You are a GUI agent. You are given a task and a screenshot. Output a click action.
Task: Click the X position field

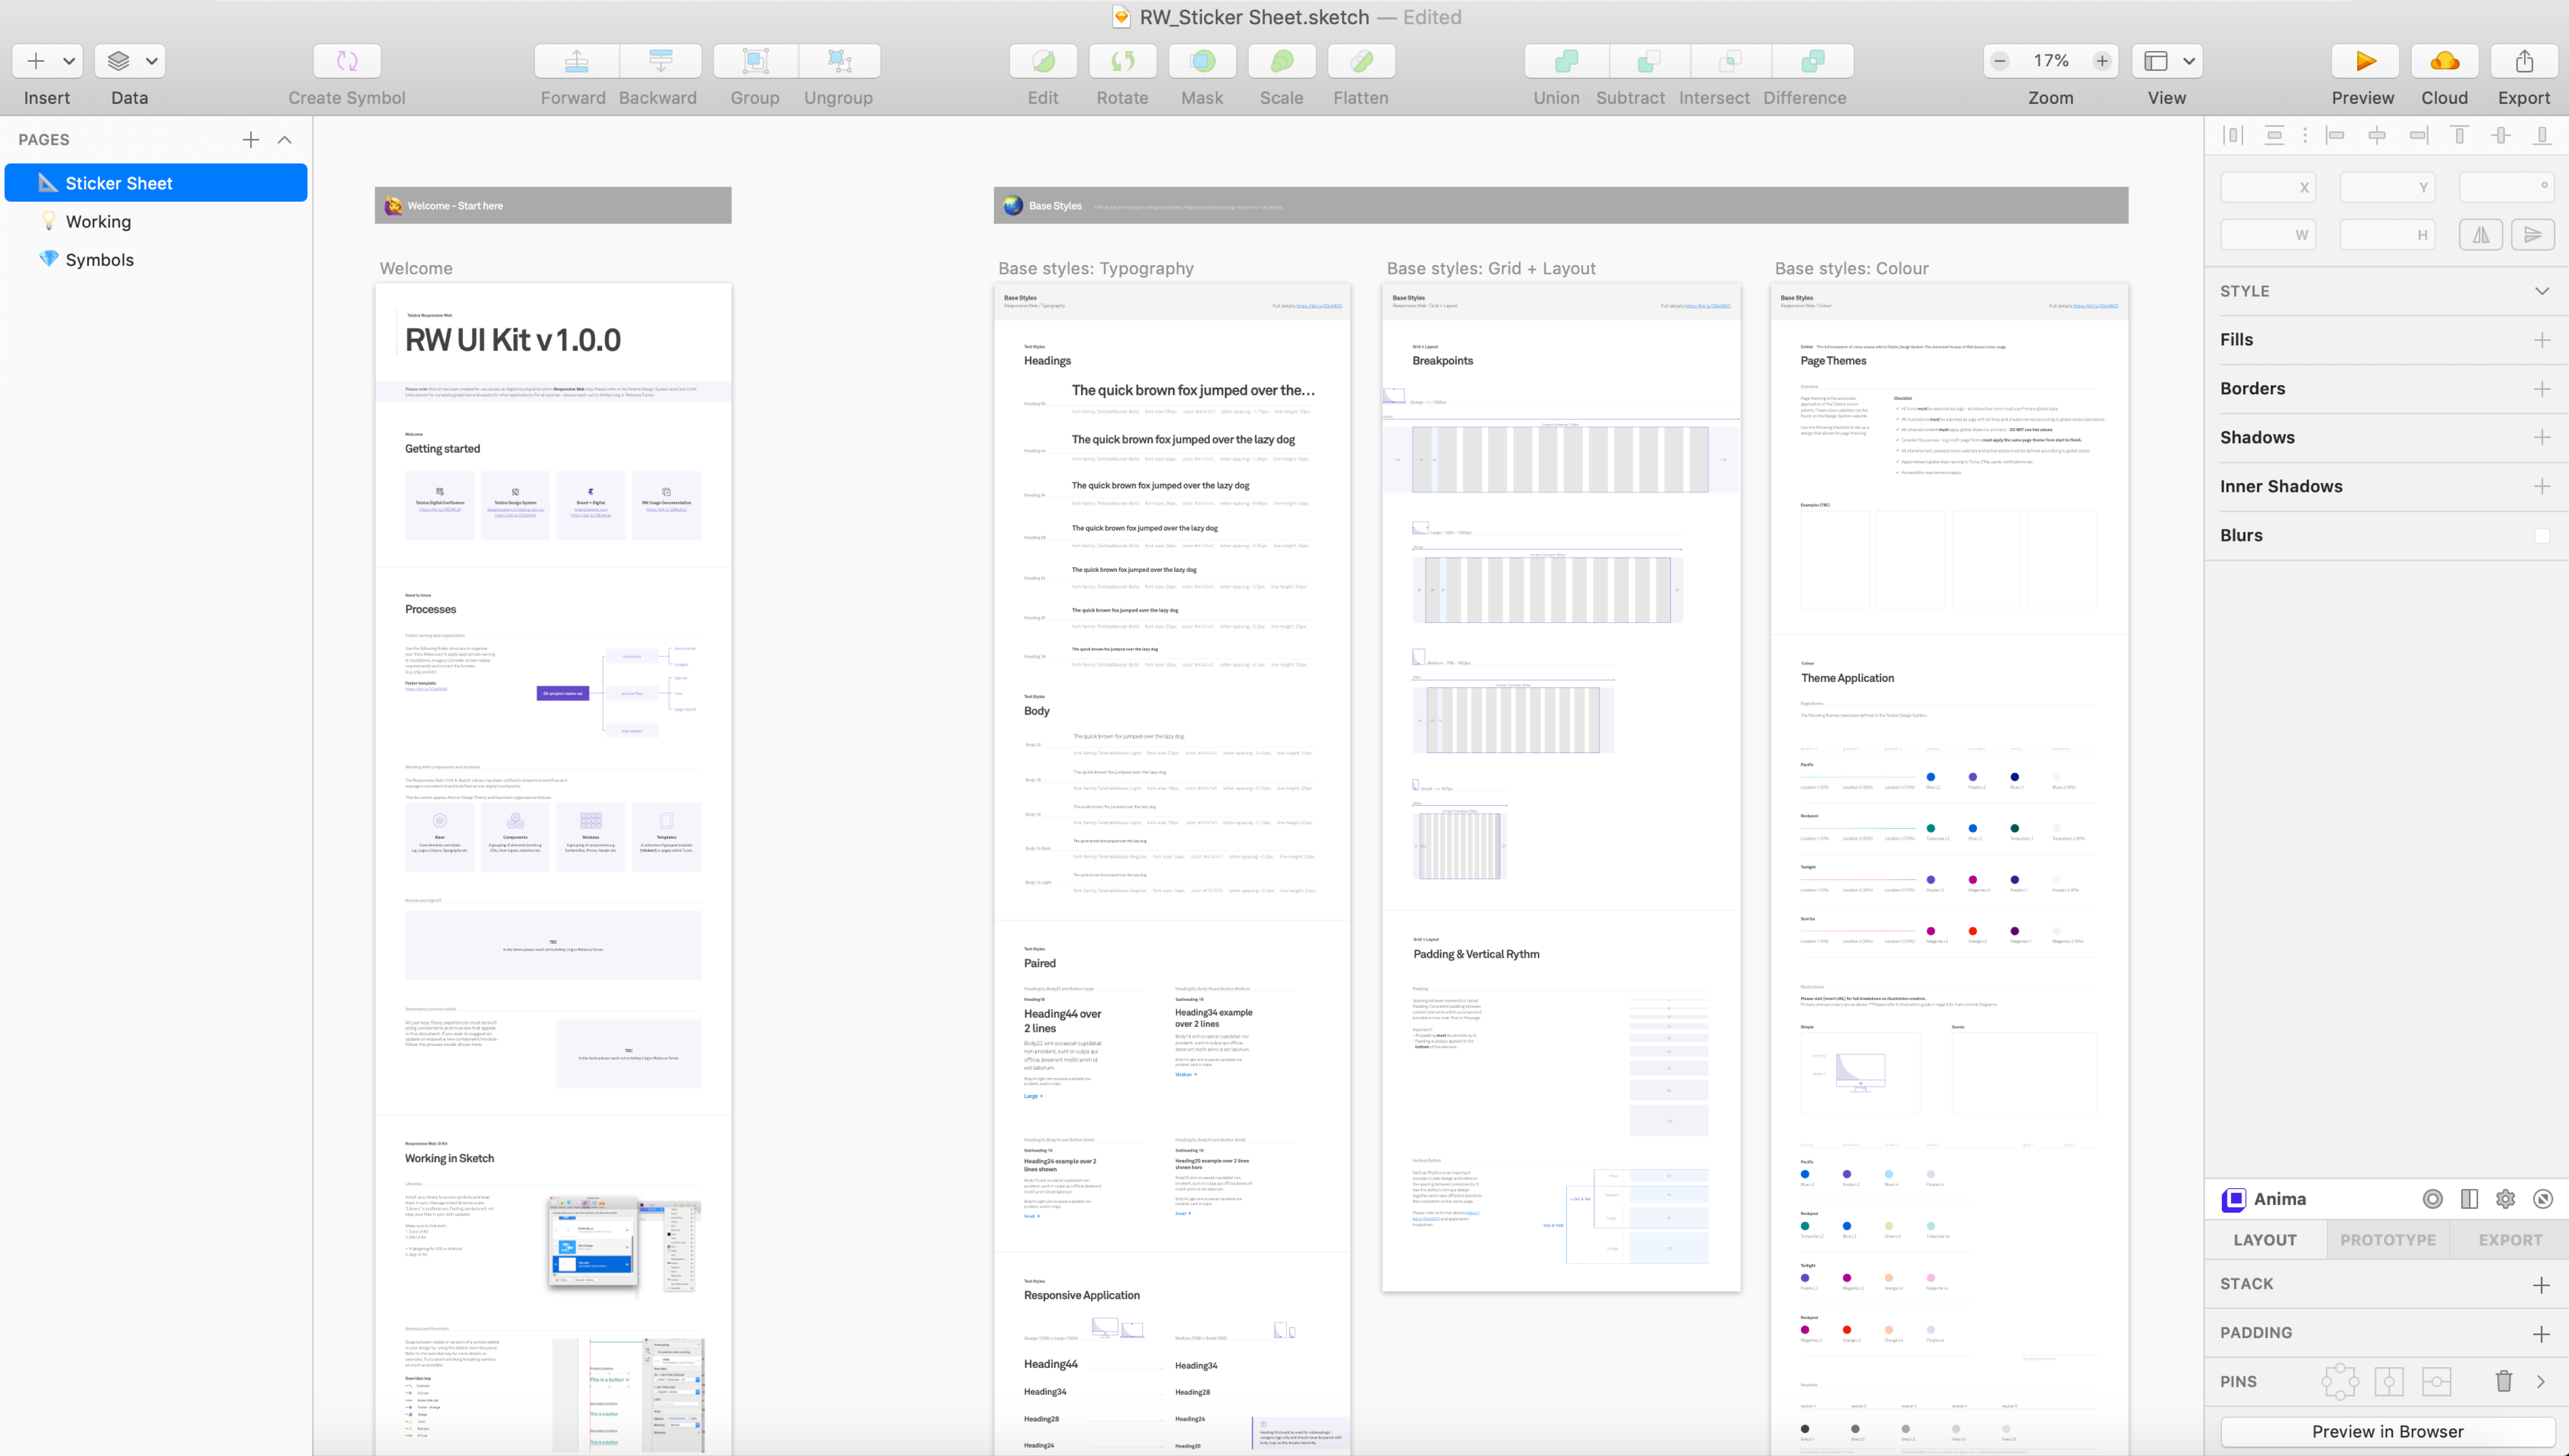(2268, 187)
